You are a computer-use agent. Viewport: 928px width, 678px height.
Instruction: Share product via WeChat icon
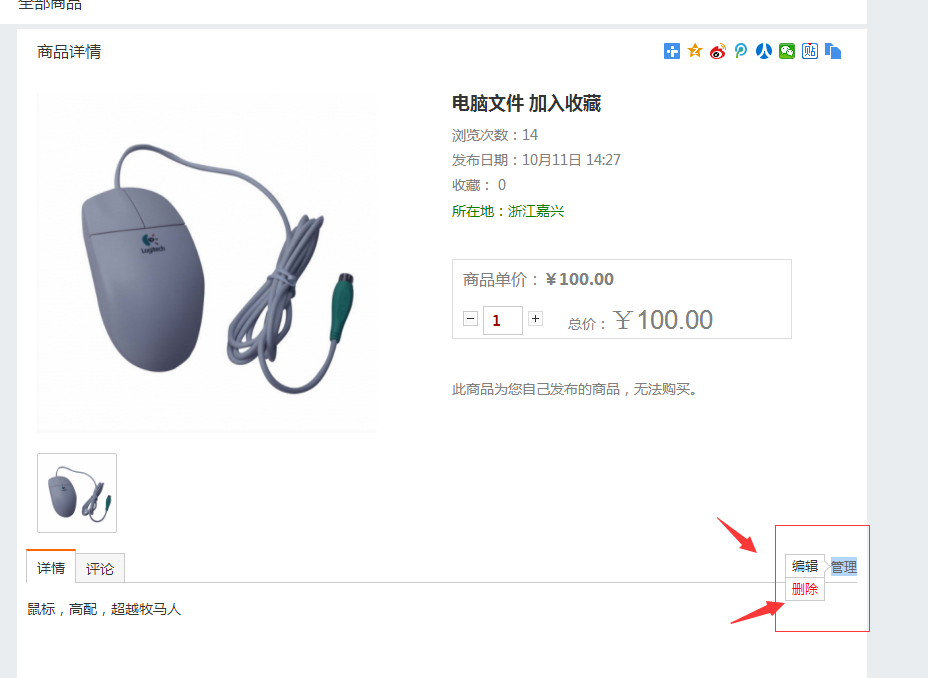pyautogui.click(x=787, y=51)
